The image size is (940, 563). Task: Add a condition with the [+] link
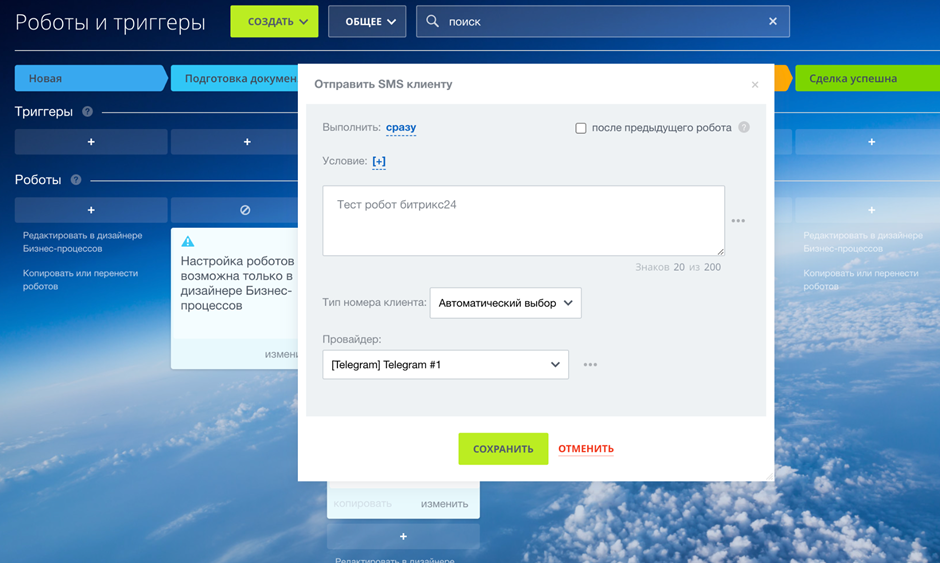(379, 161)
